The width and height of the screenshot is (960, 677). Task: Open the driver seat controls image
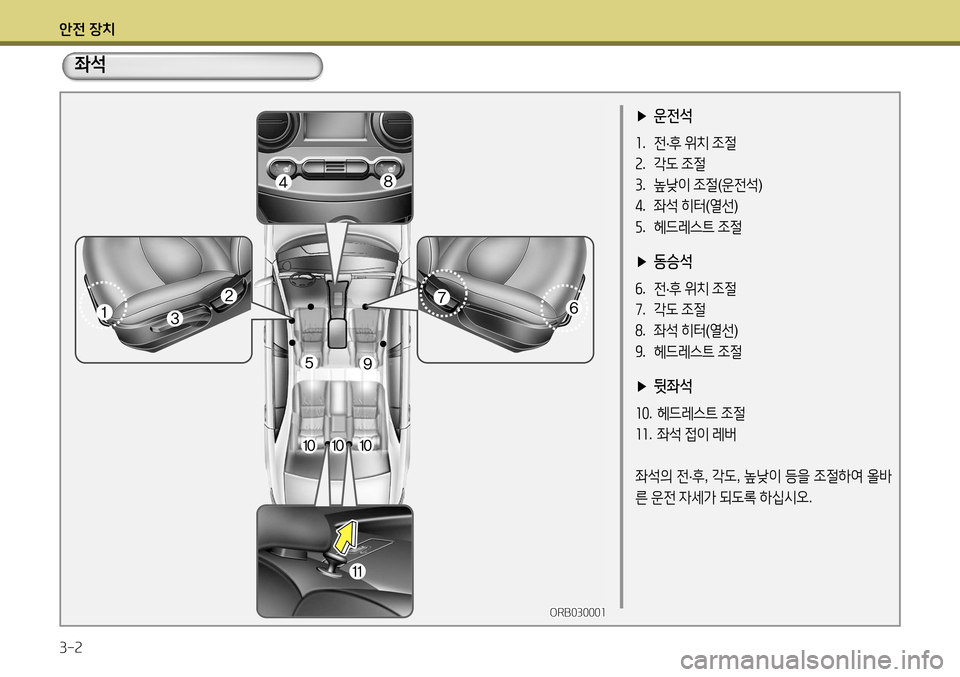click(163, 299)
